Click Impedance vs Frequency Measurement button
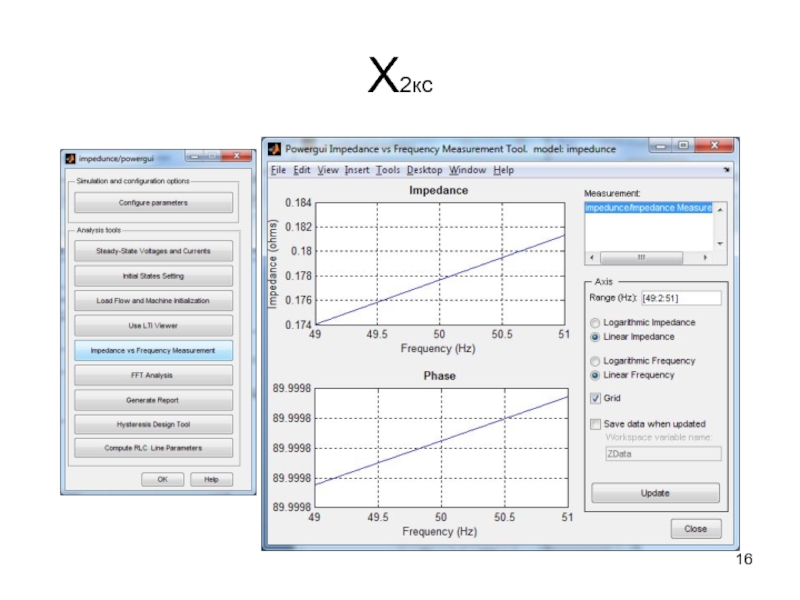Viewport: 800px width, 600px height. 154,351
